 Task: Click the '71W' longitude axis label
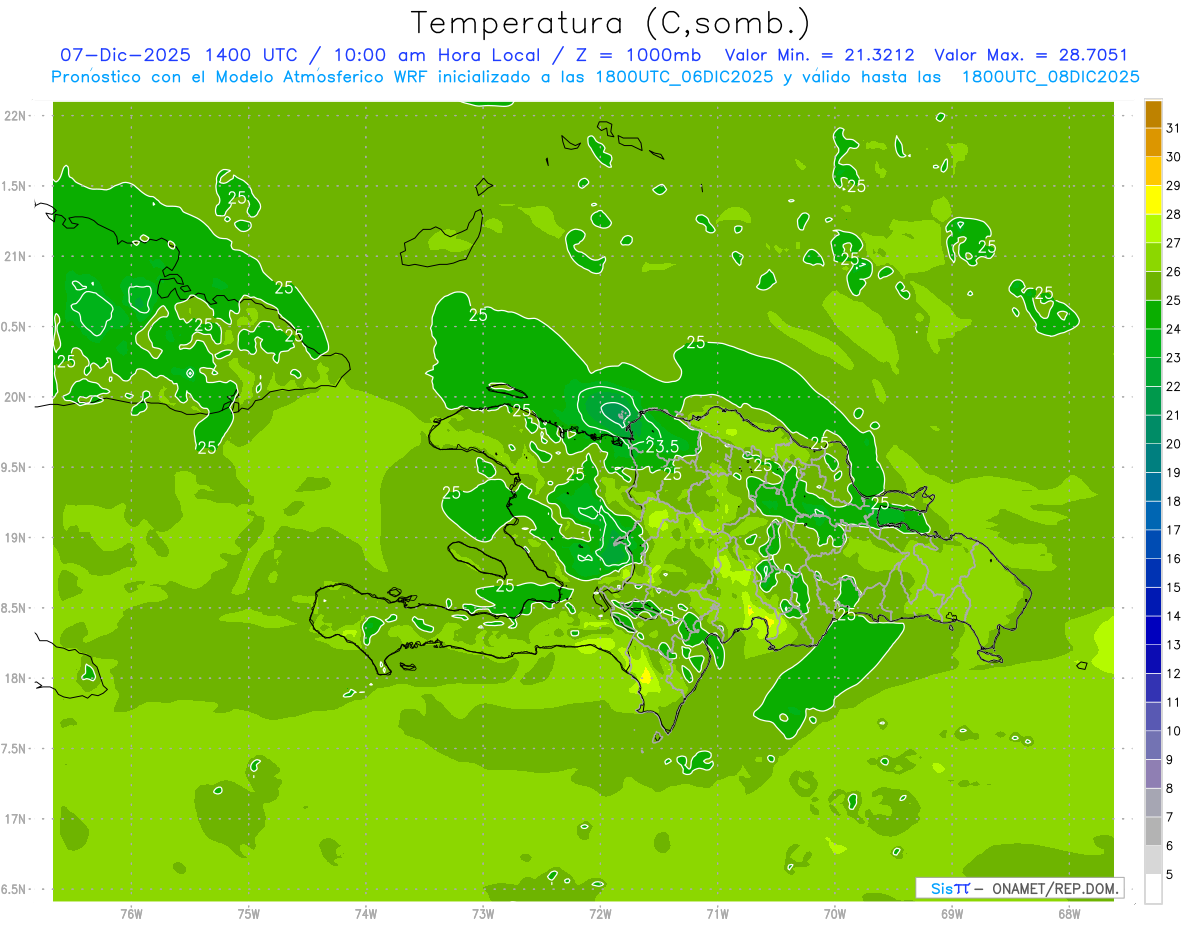pos(717,913)
